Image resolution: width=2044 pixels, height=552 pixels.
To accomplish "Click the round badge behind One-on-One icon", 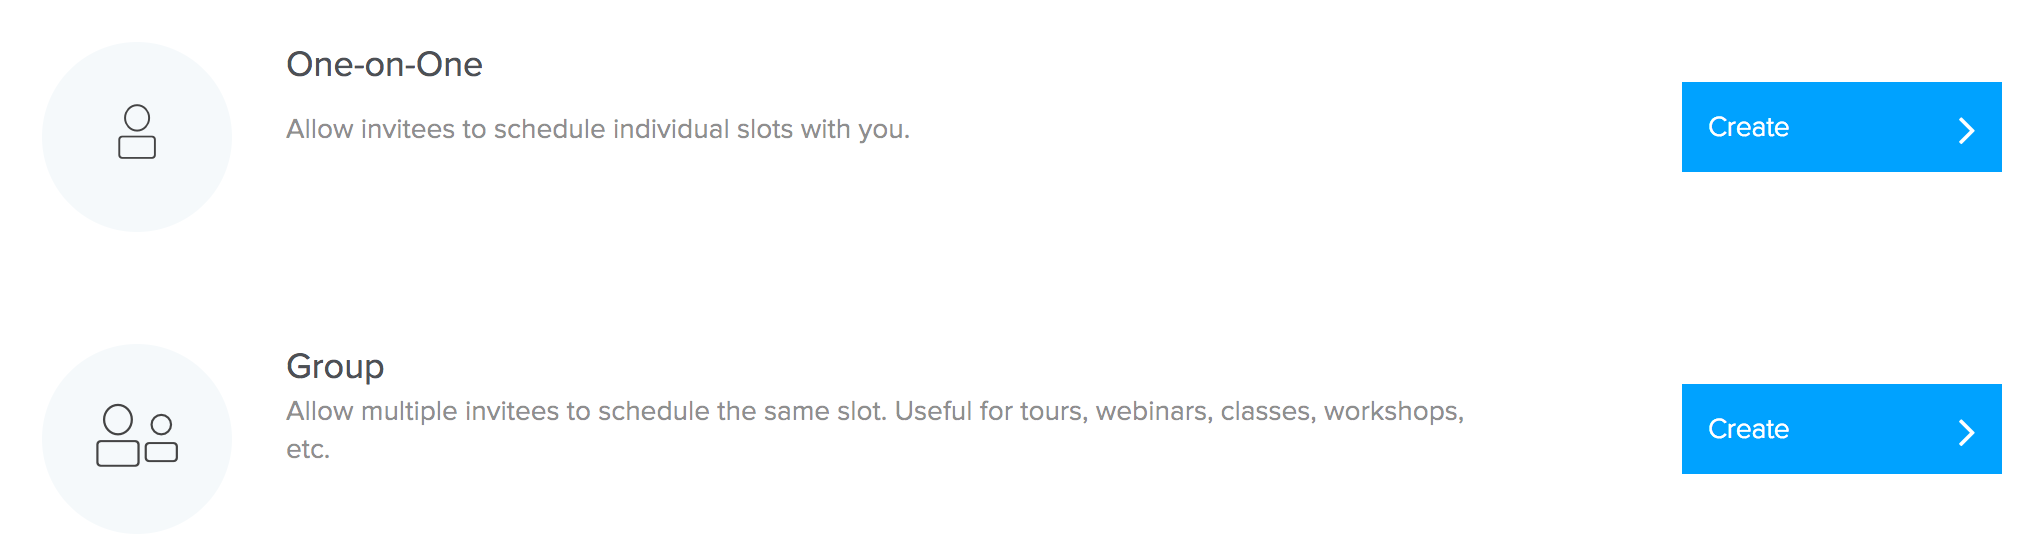I will click(x=137, y=137).
